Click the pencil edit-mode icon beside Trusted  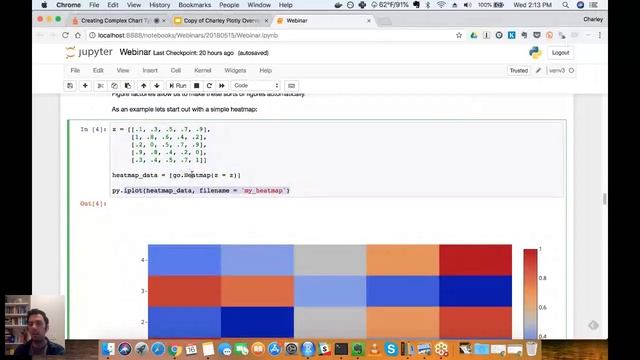(x=538, y=71)
